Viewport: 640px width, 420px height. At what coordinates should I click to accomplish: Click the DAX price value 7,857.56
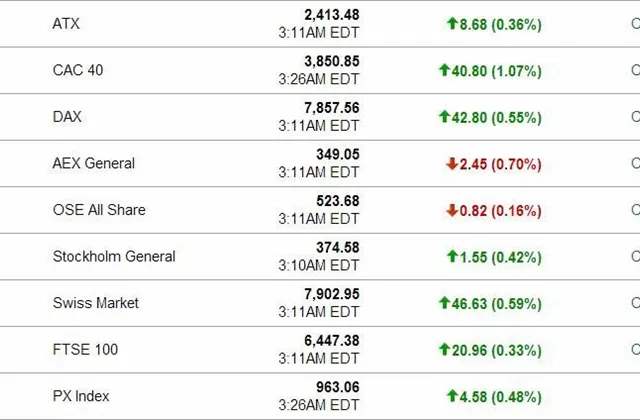click(x=326, y=108)
